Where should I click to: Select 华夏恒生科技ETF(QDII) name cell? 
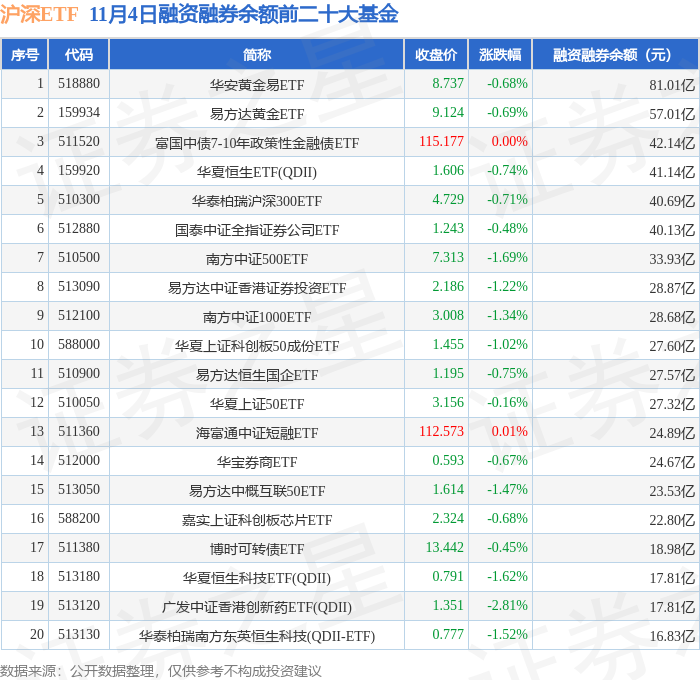[x=257, y=578]
